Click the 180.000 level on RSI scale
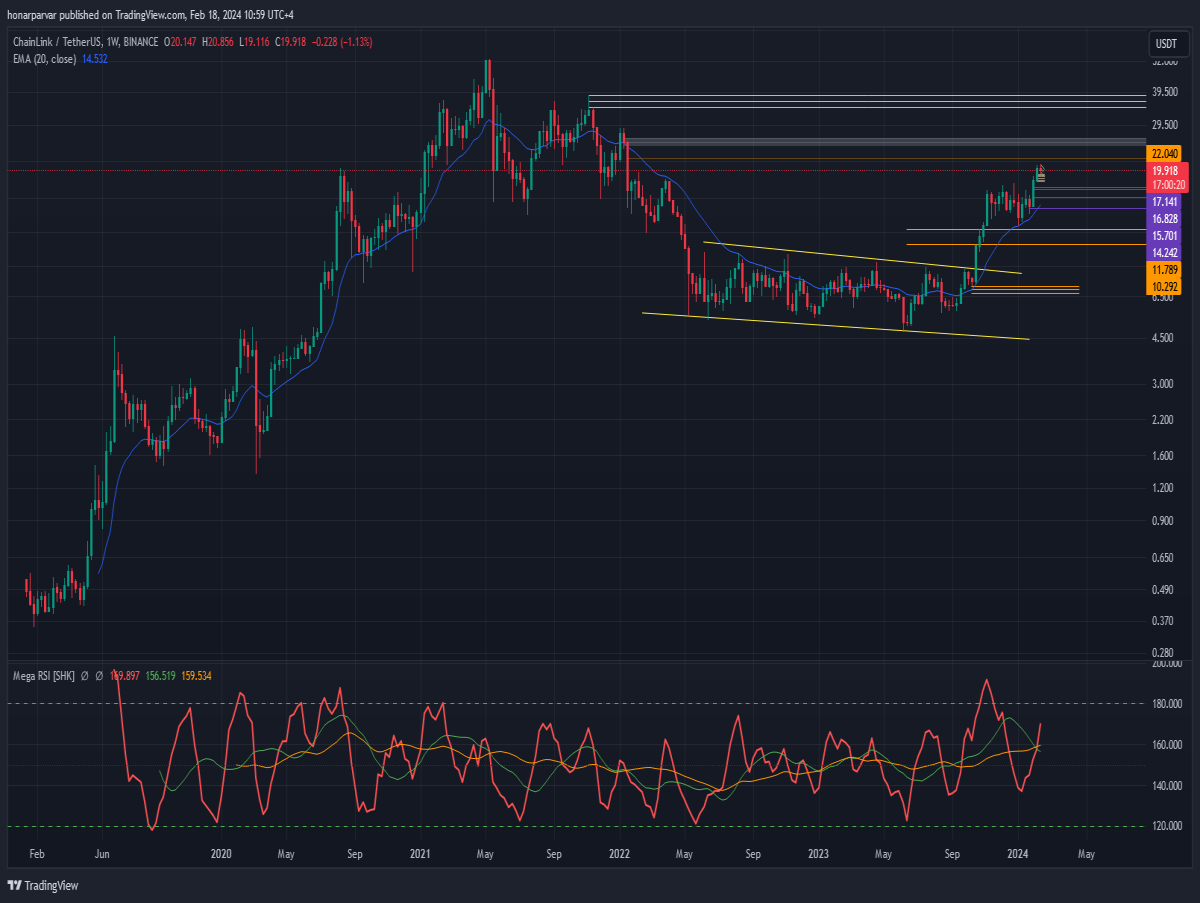Screen dimensions: 1200x903 1166,704
